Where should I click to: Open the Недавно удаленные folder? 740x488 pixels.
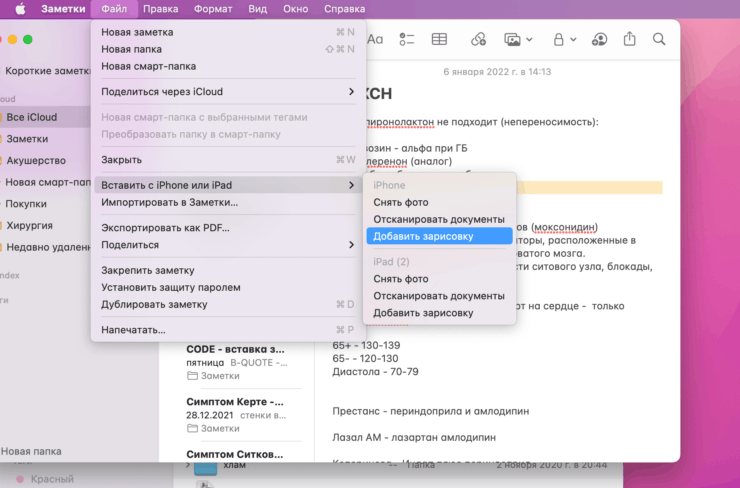tap(45, 247)
